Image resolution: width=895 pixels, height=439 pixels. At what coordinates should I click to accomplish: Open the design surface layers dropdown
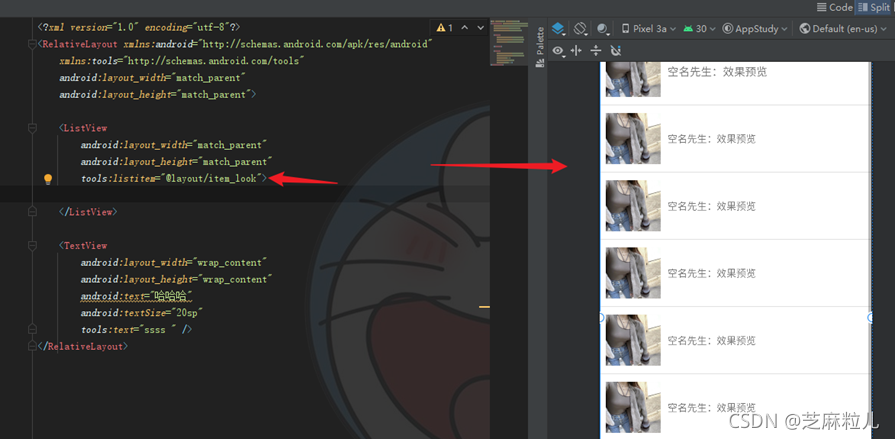(558, 29)
